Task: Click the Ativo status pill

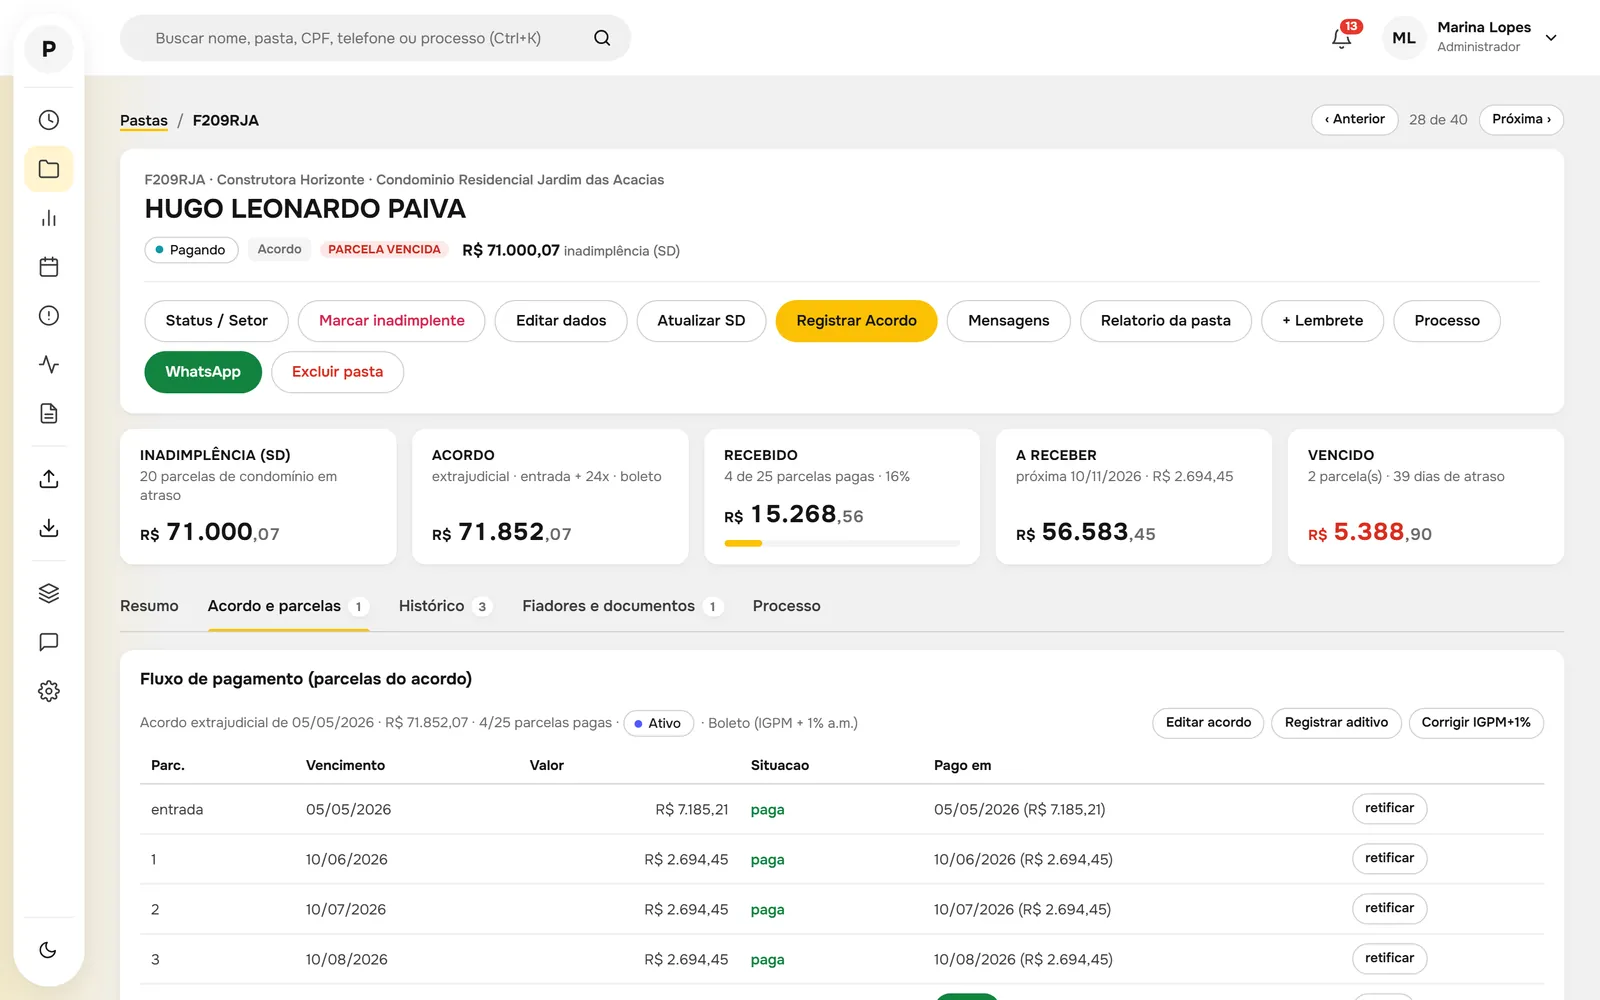Action: tap(658, 723)
